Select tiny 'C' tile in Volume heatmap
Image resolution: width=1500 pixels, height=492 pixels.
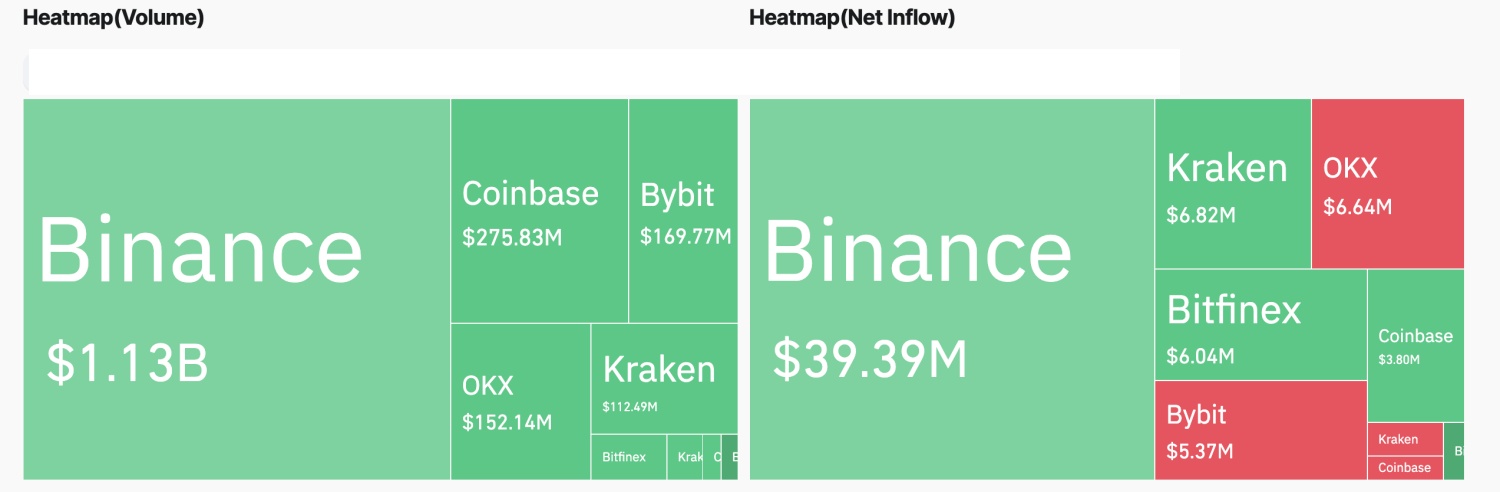(712, 457)
